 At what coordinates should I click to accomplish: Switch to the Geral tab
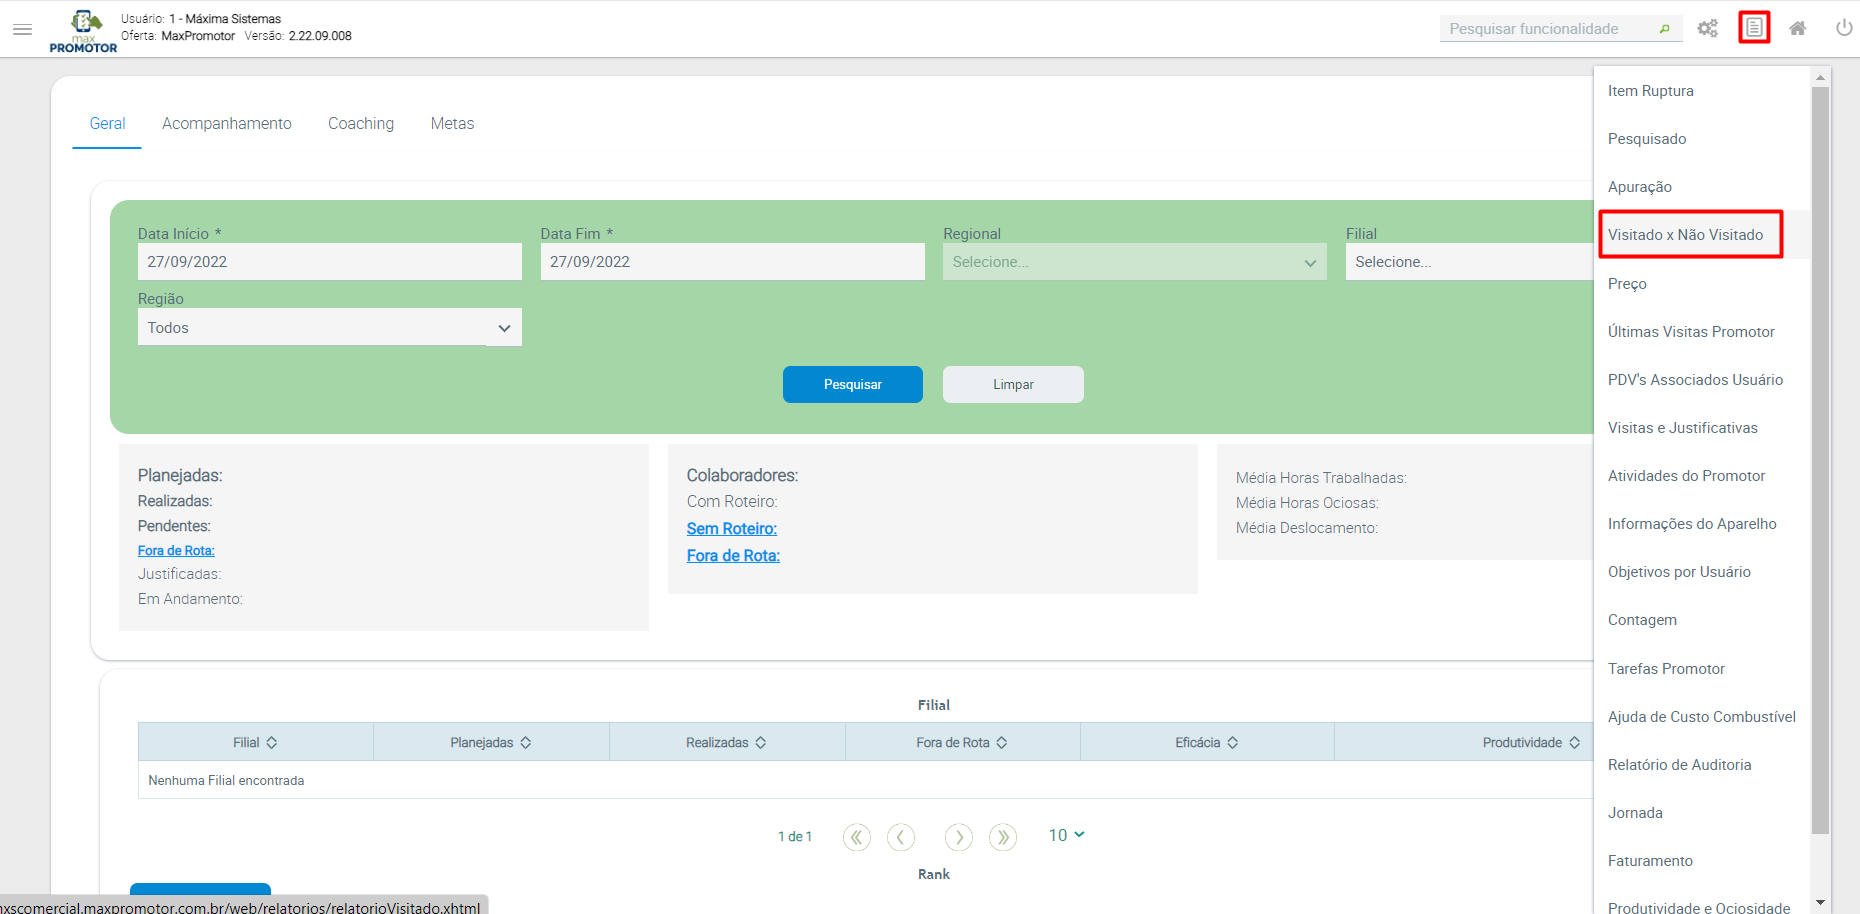pyautogui.click(x=107, y=123)
